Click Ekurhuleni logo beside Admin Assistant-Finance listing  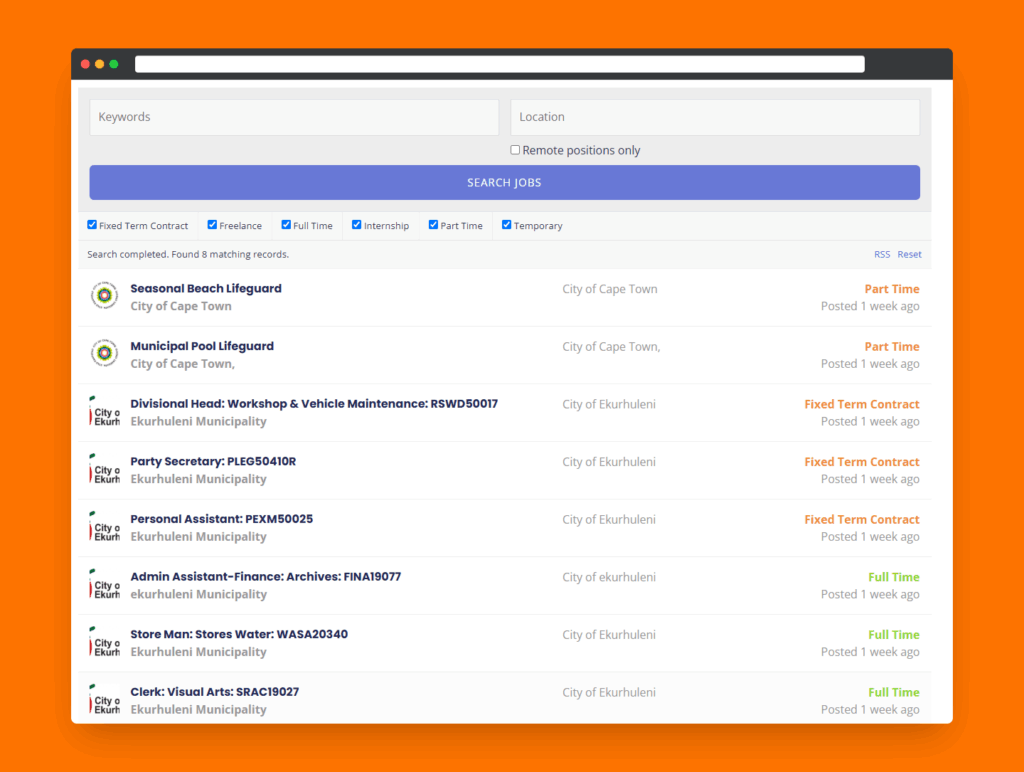point(104,585)
